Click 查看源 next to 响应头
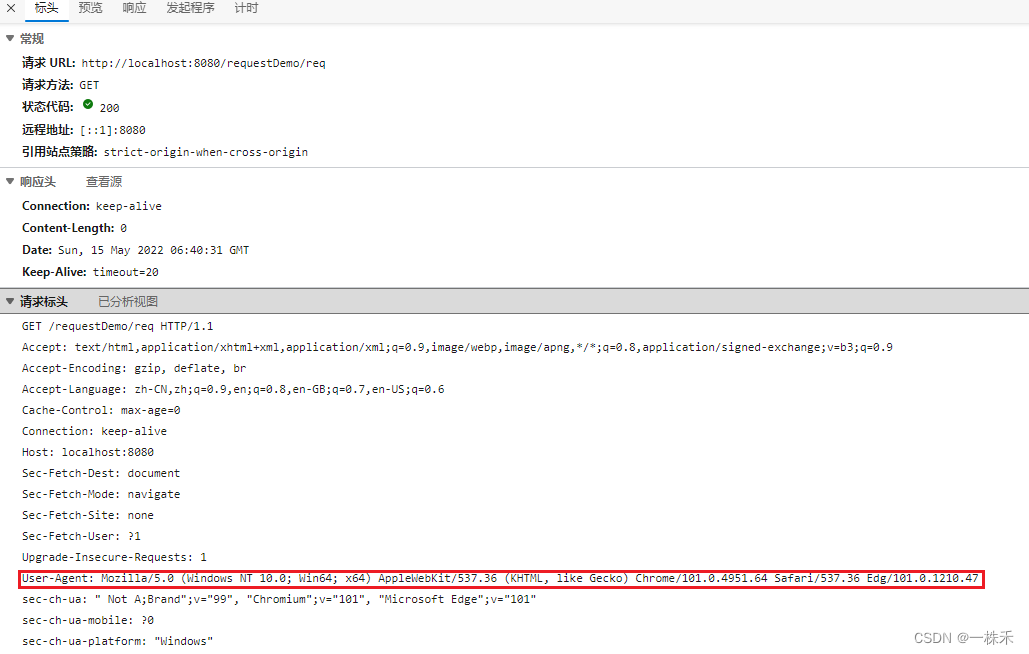This screenshot has height=654, width=1029. tap(104, 182)
